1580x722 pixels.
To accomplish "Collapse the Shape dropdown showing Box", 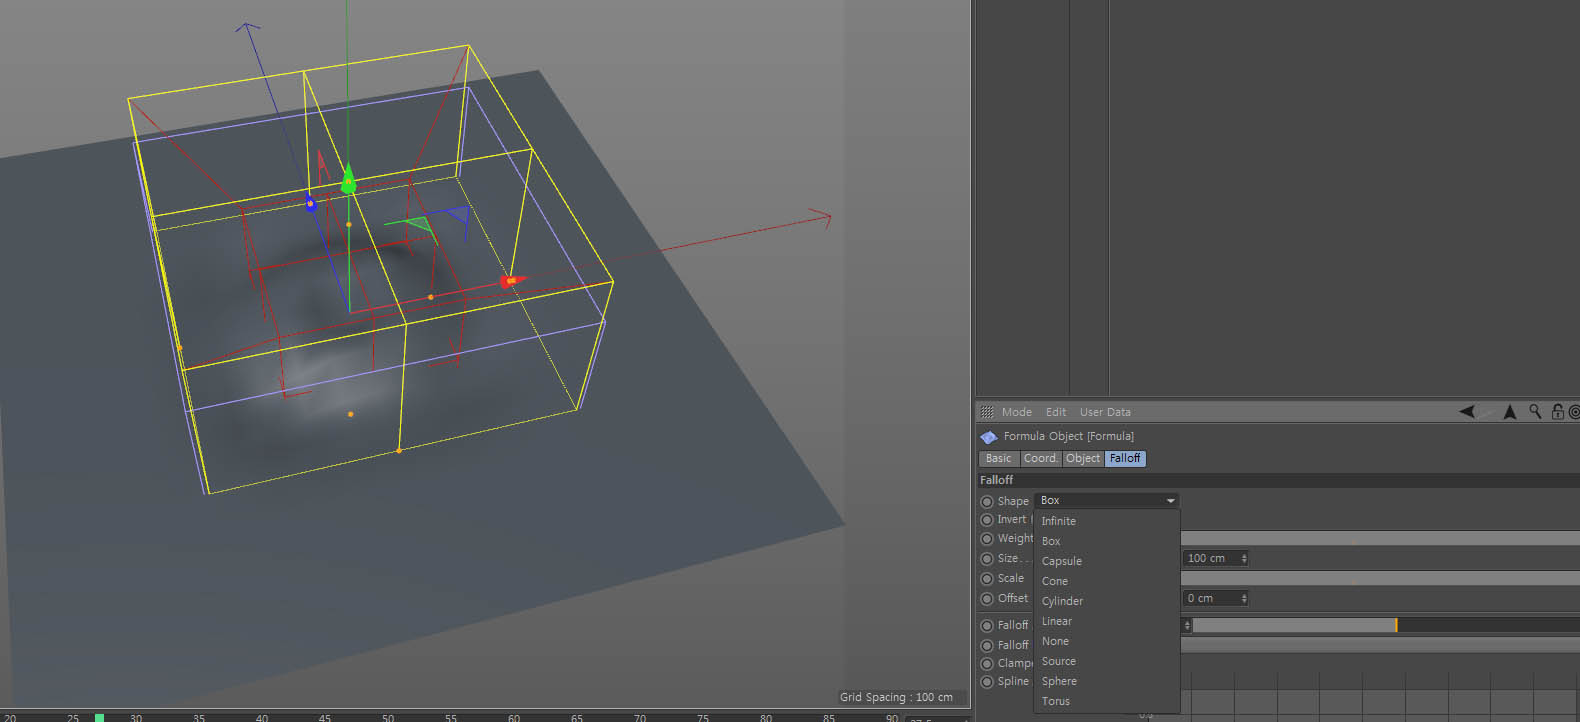I will click(1107, 500).
